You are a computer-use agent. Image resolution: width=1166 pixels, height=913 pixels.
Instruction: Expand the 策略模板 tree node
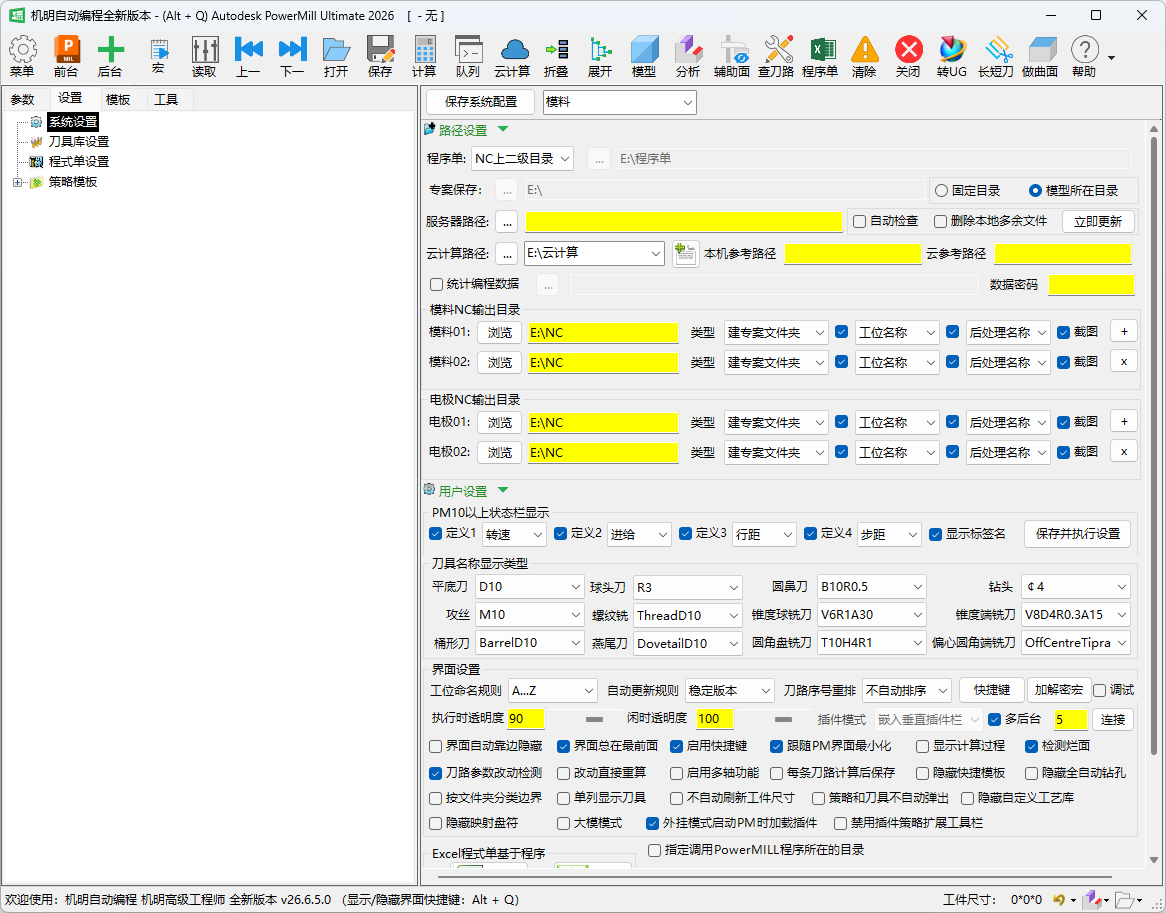coord(17,182)
